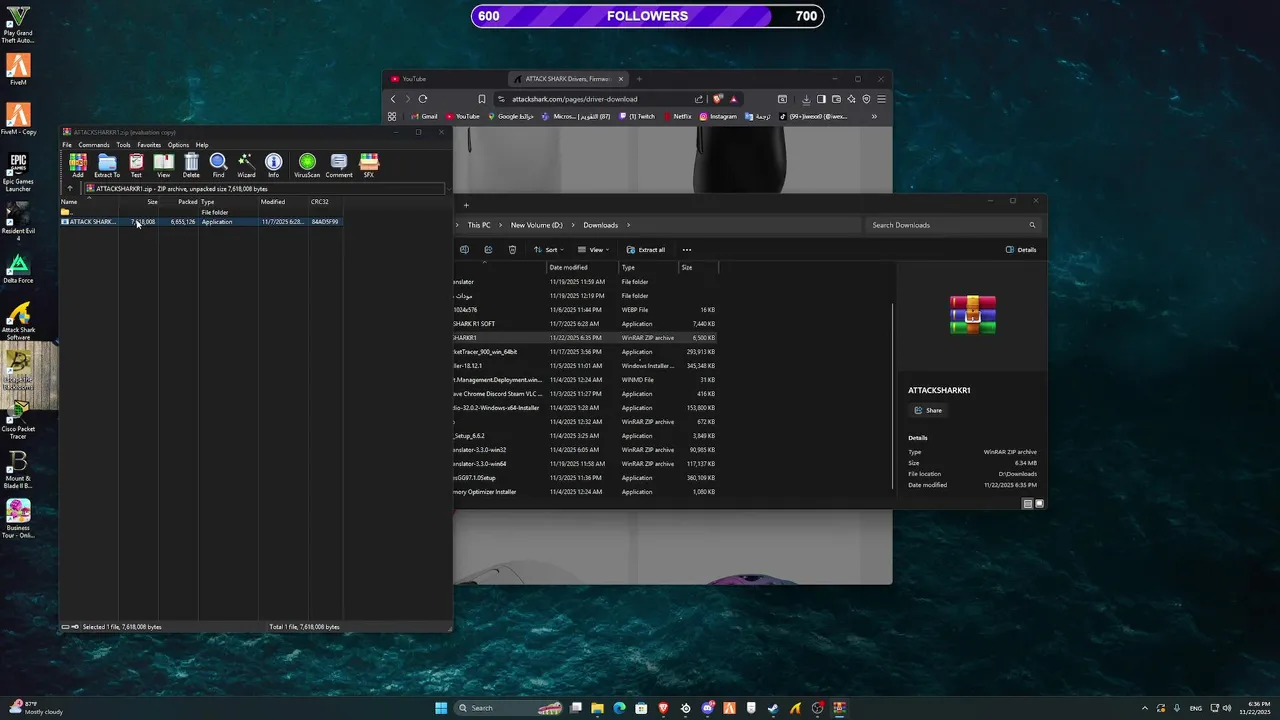The image size is (1280, 720).
Task: Sort WinRAR list by Packed column
Action: click(178, 202)
